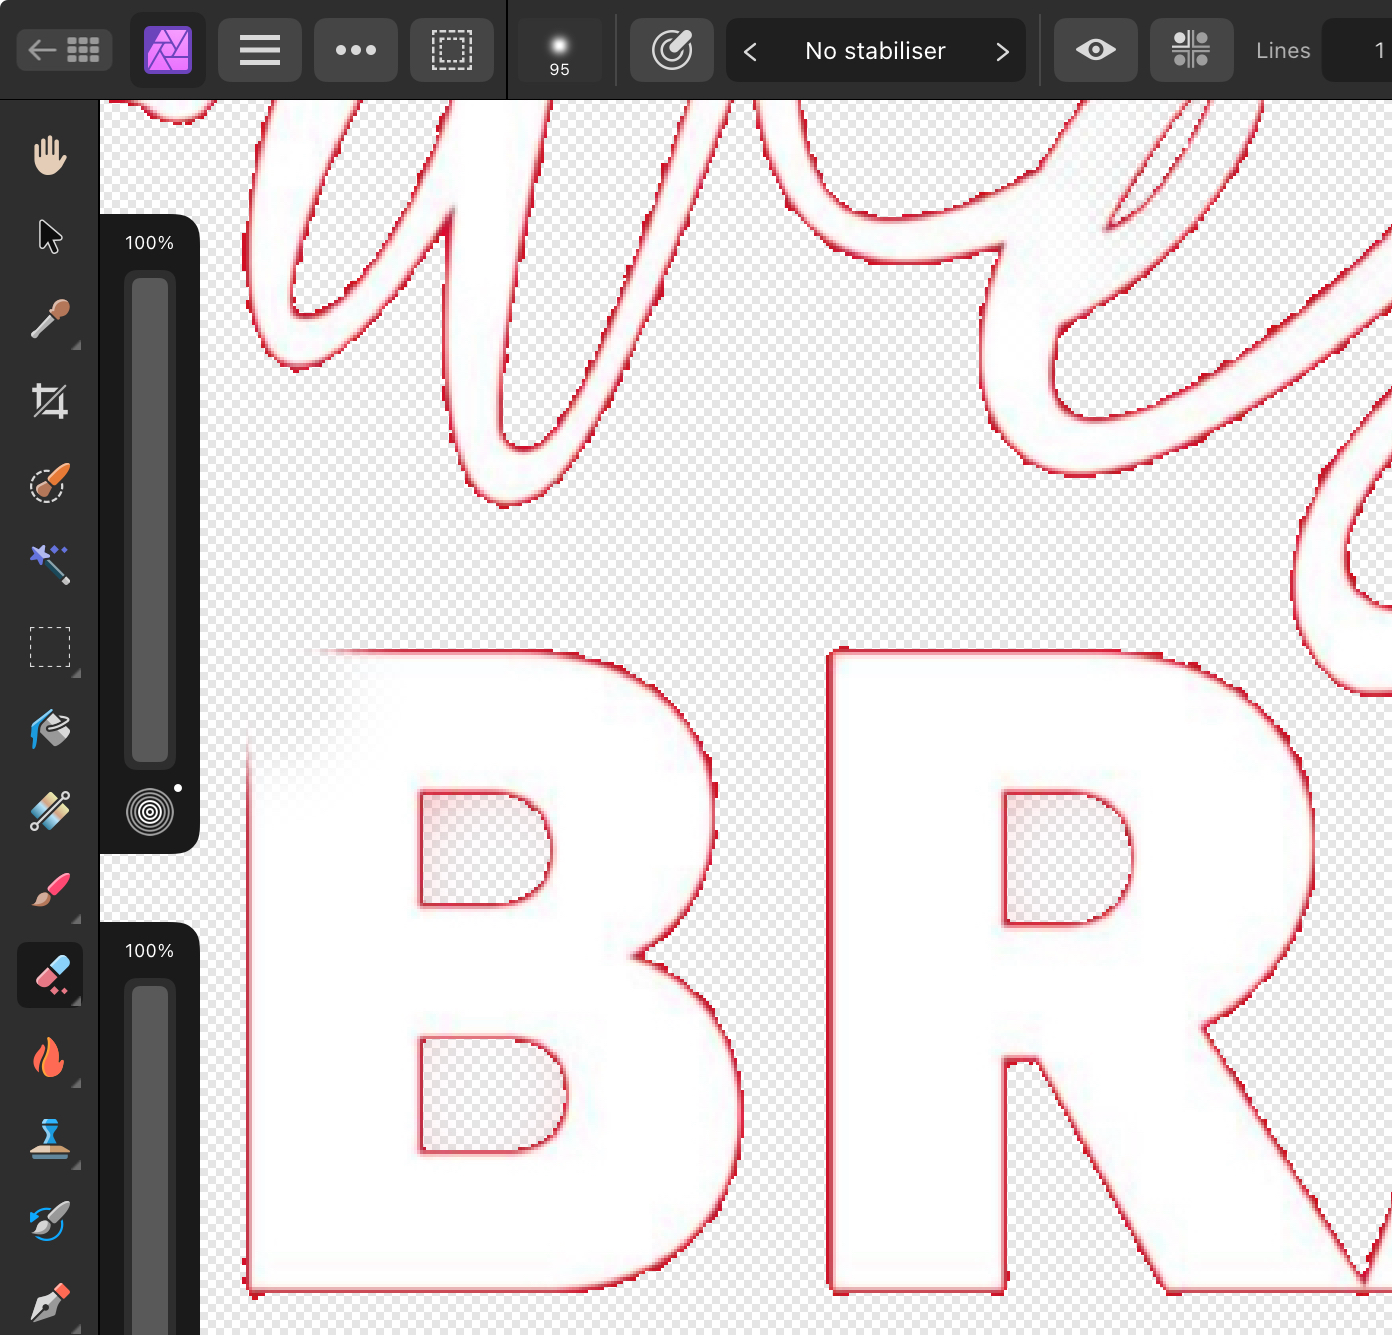The width and height of the screenshot is (1392, 1335).
Task: Go back to the document gallery
Action: pos(64,49)
